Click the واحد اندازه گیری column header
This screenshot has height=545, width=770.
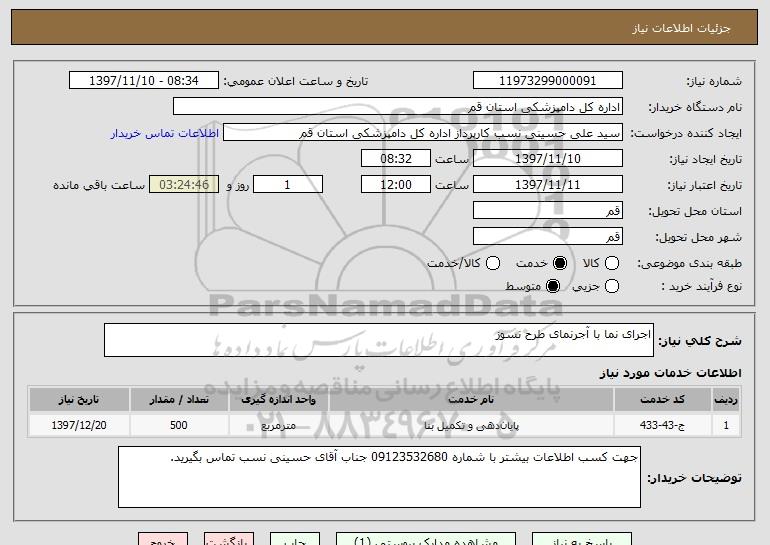pos(278,400)
